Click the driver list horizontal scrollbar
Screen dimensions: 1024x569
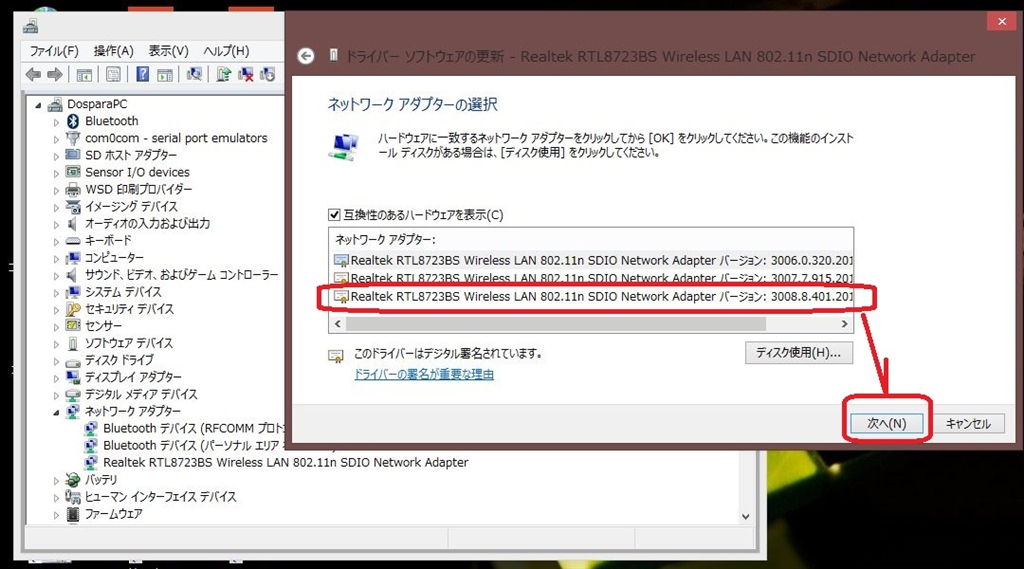click(591, 324)
